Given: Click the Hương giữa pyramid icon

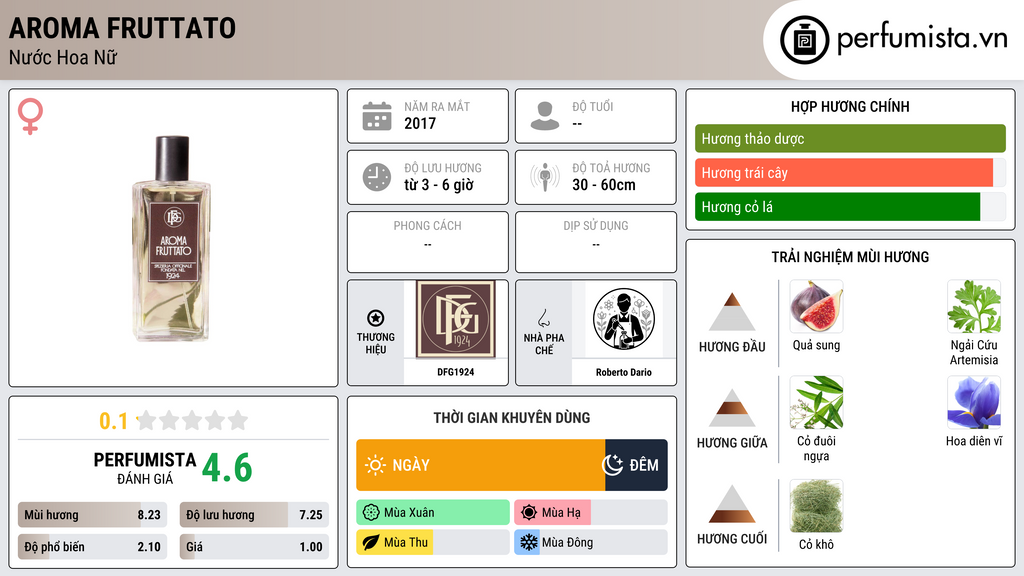Looking at the screenshot, I should pos(732,408).
